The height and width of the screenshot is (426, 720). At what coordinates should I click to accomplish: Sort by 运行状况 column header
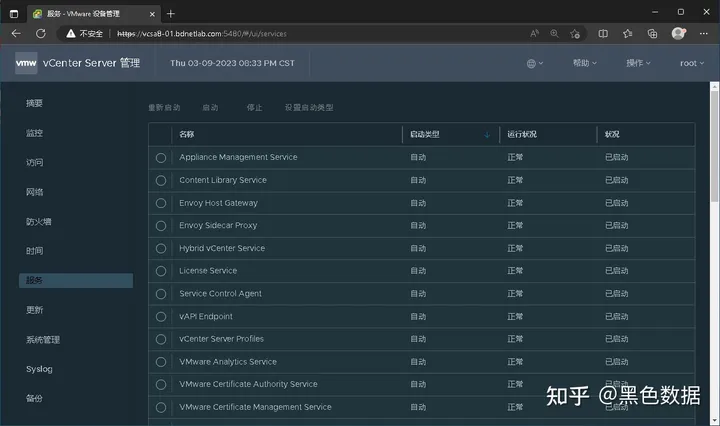pos(522,135)
